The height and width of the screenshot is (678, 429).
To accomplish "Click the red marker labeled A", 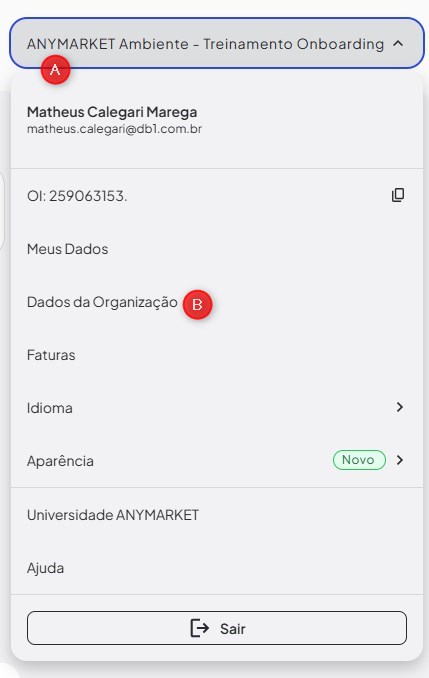I will click(x=55, y=70).
